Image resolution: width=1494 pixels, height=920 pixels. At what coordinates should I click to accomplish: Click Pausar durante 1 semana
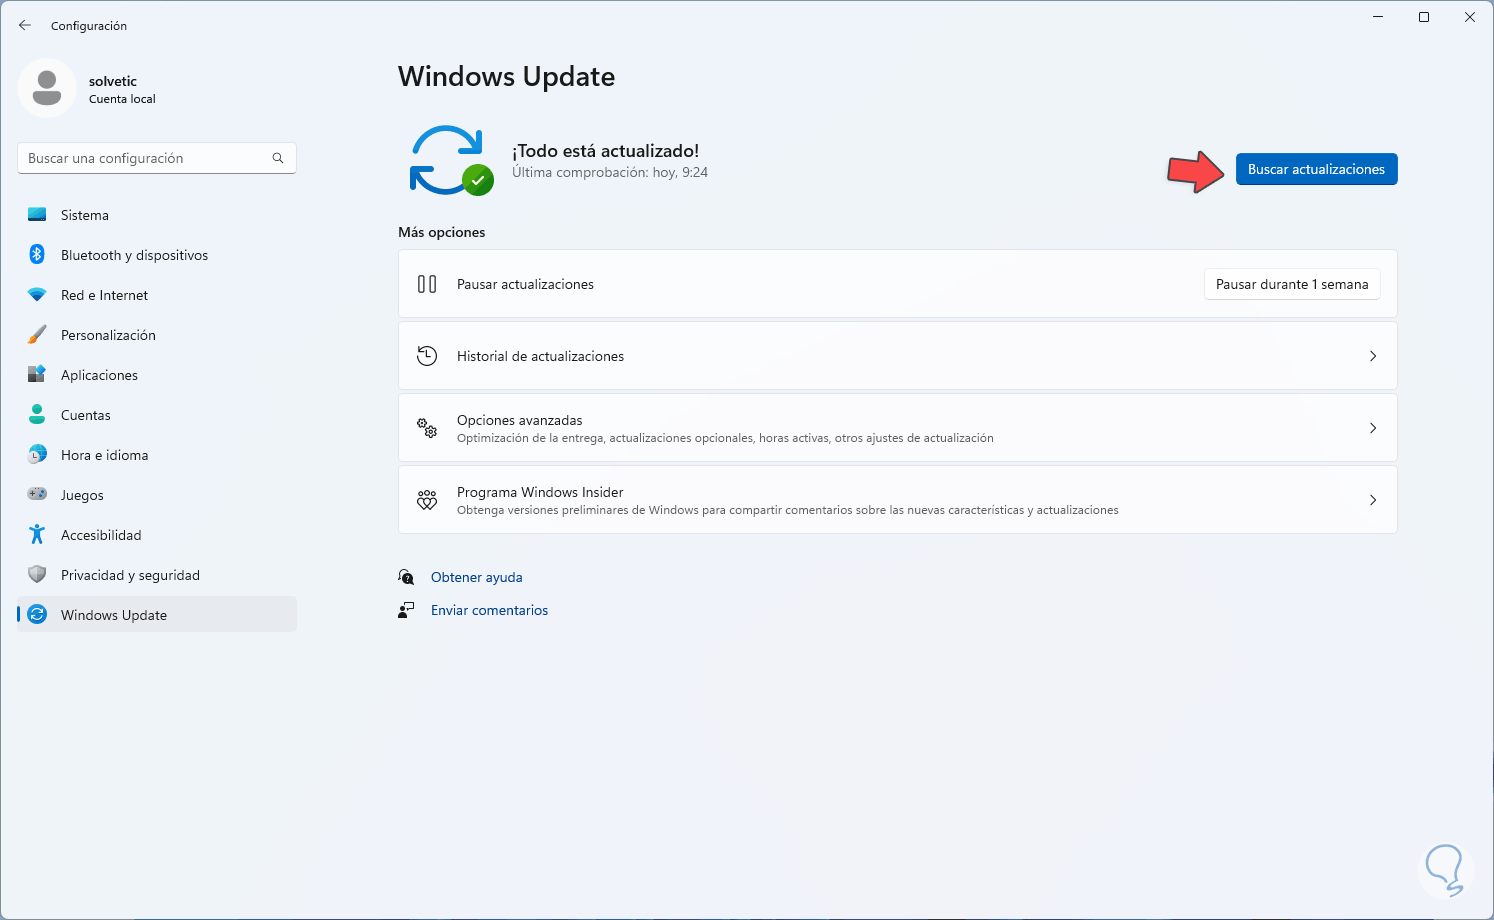pos(1292,284)
